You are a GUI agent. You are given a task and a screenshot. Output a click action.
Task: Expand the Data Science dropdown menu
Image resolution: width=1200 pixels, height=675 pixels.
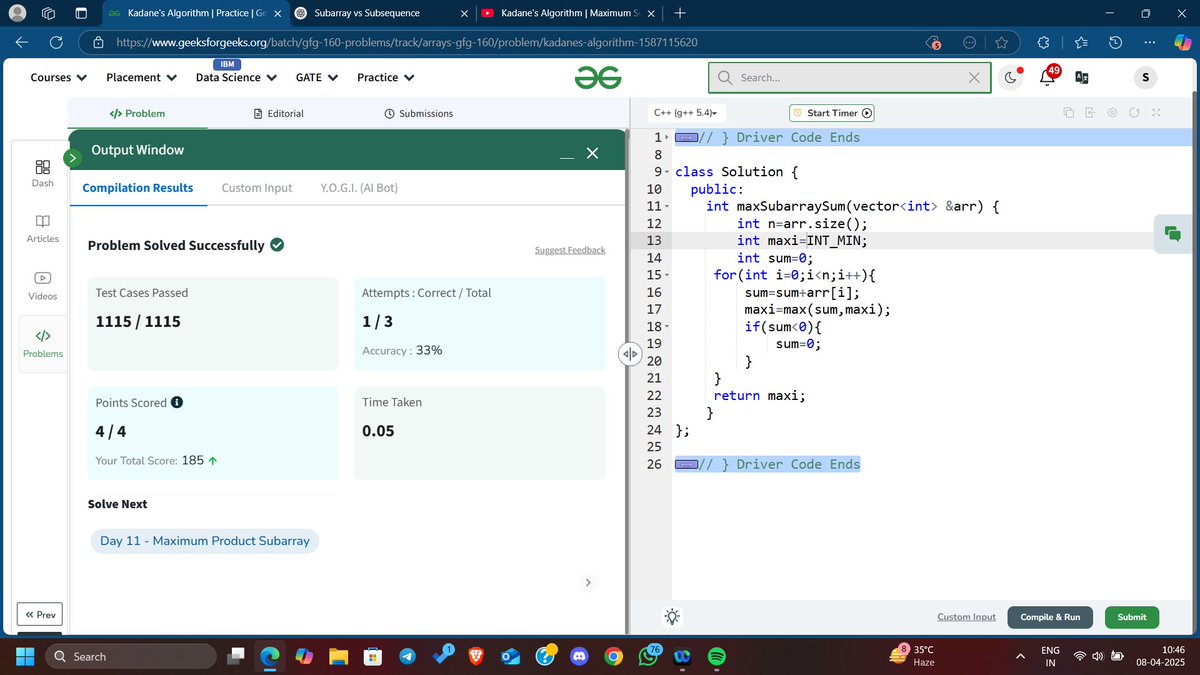(236, 77)
